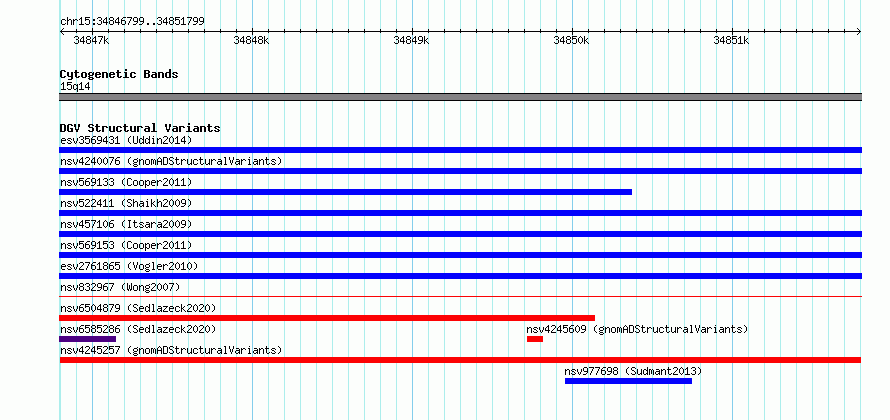Image resolution: width=890 pixels, height=420 pixels.
Task: Select the red nsv4245257 variant bar
Action: [460, 360]
